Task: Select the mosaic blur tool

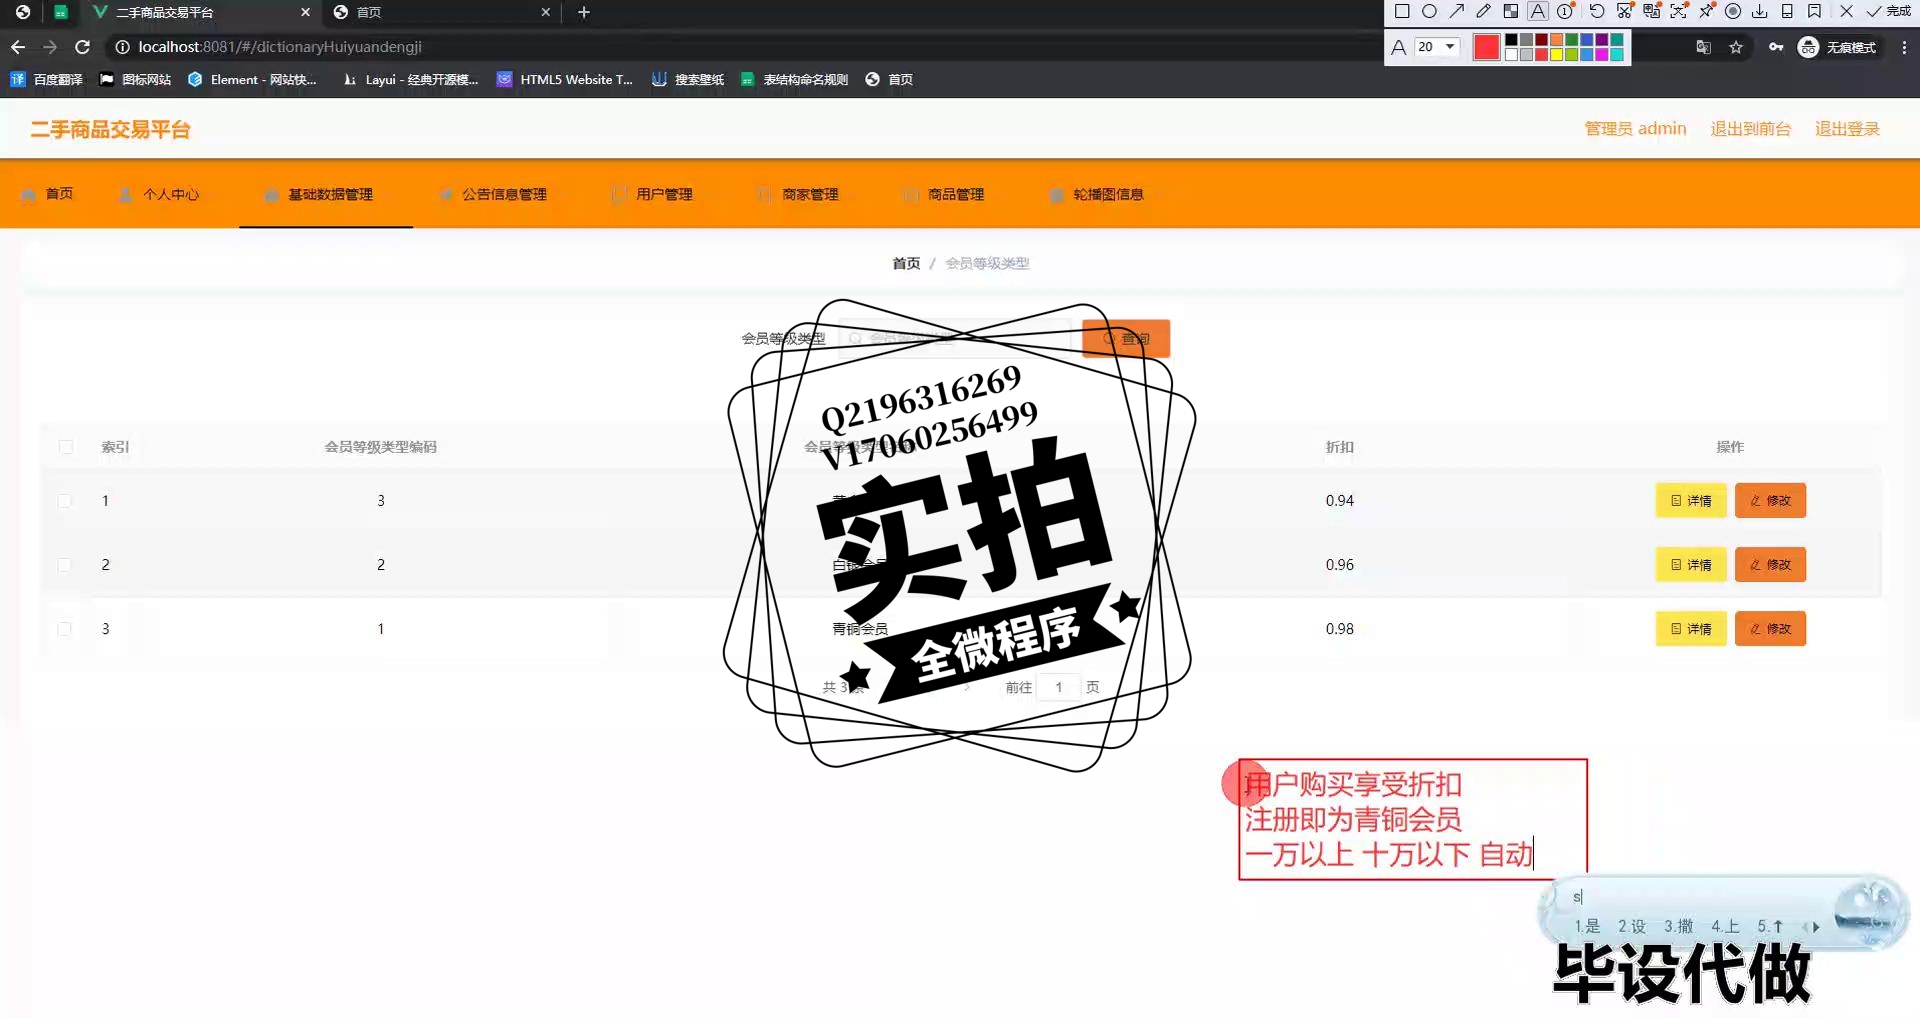Action: pyautogui.click(x=1511, y=11)
